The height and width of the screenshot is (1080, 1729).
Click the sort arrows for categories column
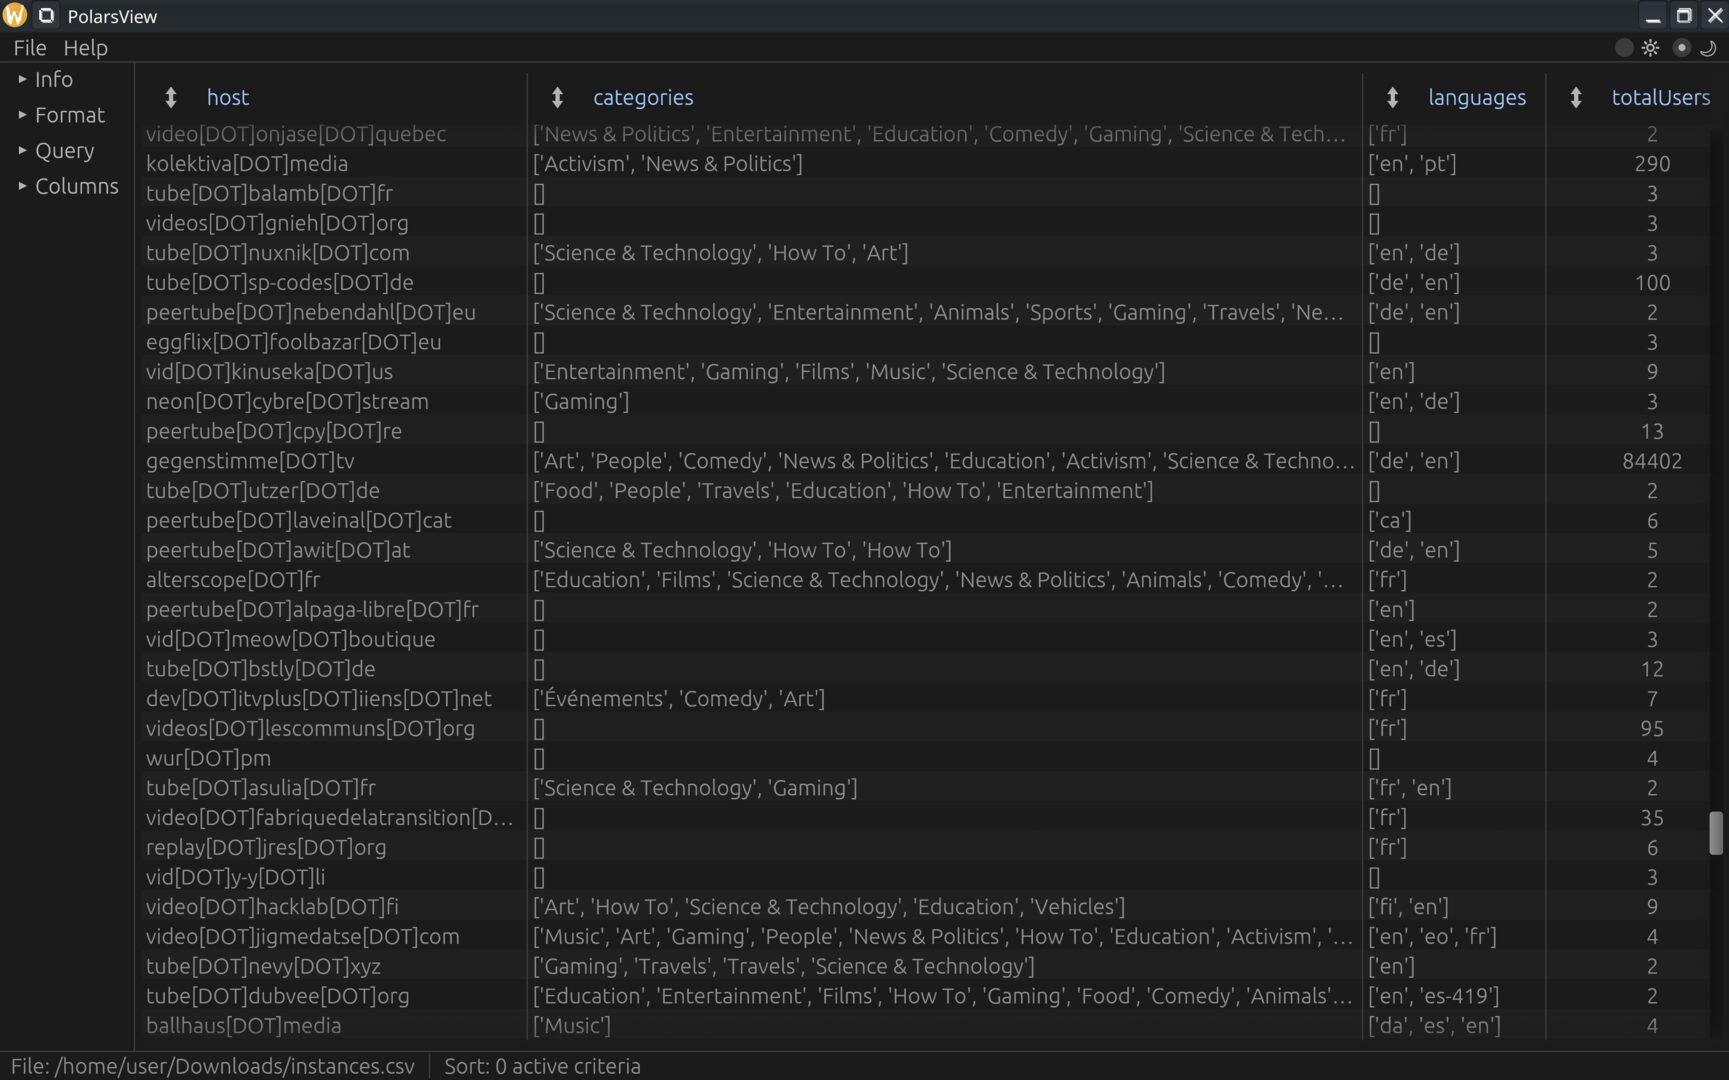coord(557,97)
